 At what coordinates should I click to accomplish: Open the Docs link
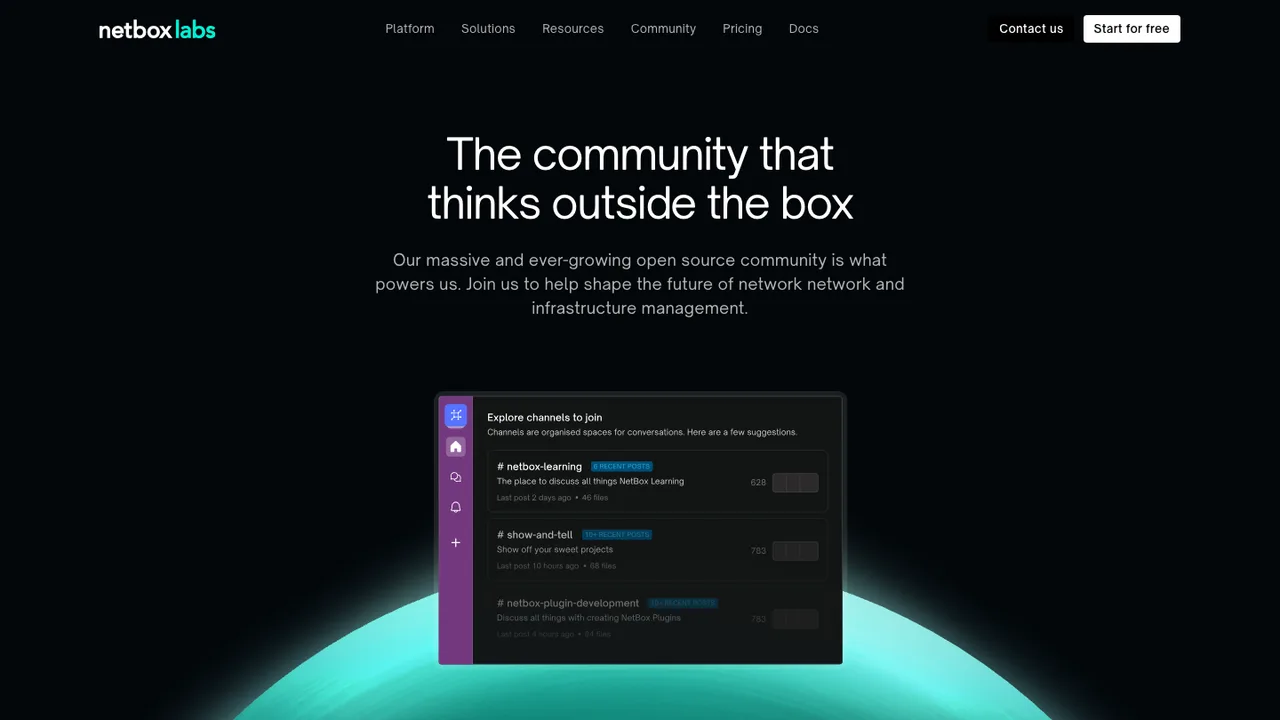click(804, 29)
